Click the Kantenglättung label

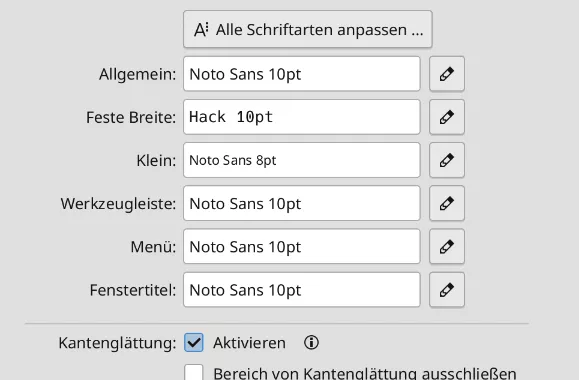[117, 343]
